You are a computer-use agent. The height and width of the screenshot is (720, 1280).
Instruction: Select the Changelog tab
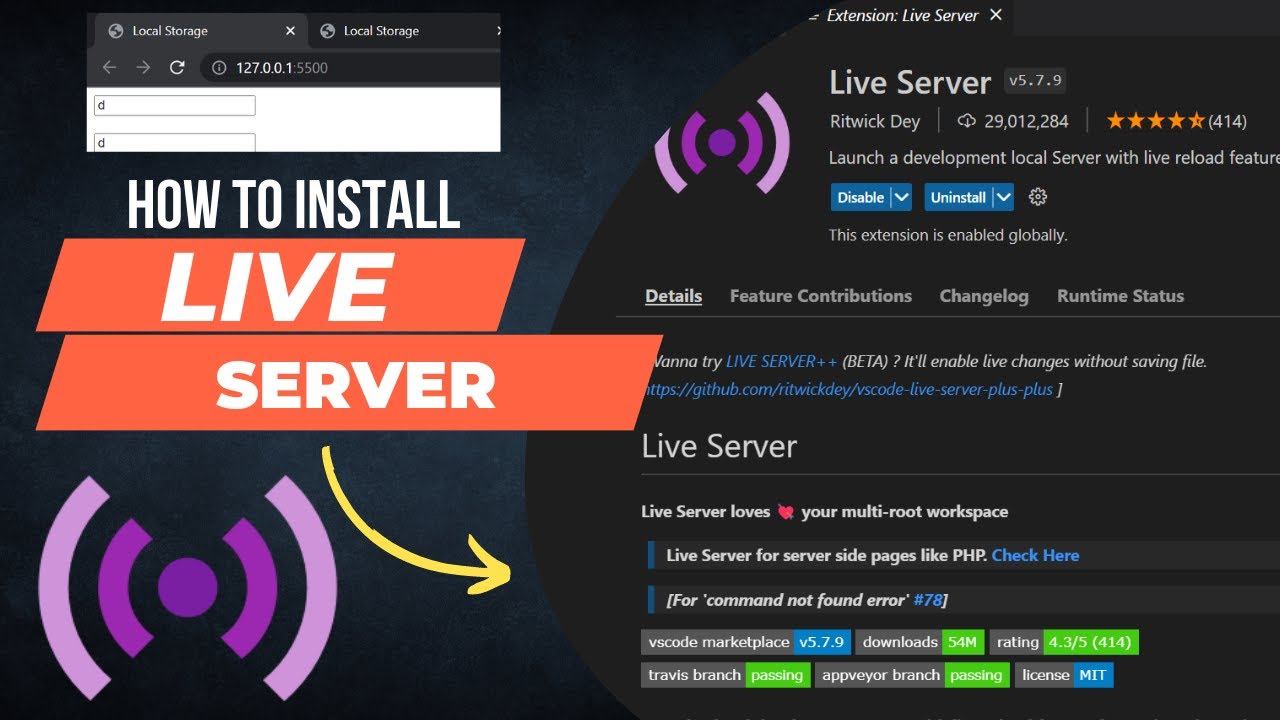coord(984,296)
